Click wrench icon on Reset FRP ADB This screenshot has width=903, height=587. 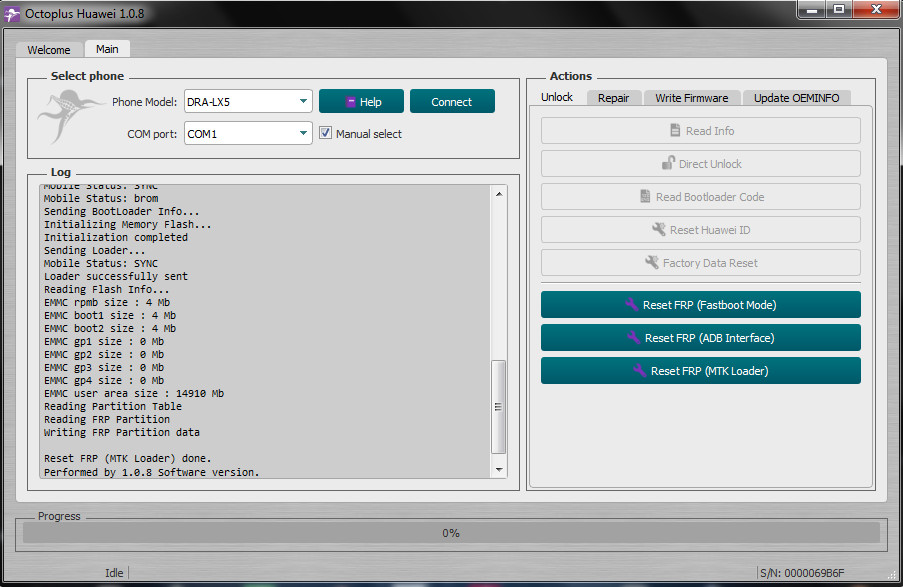pyautogui.click(x=633, y=338)
